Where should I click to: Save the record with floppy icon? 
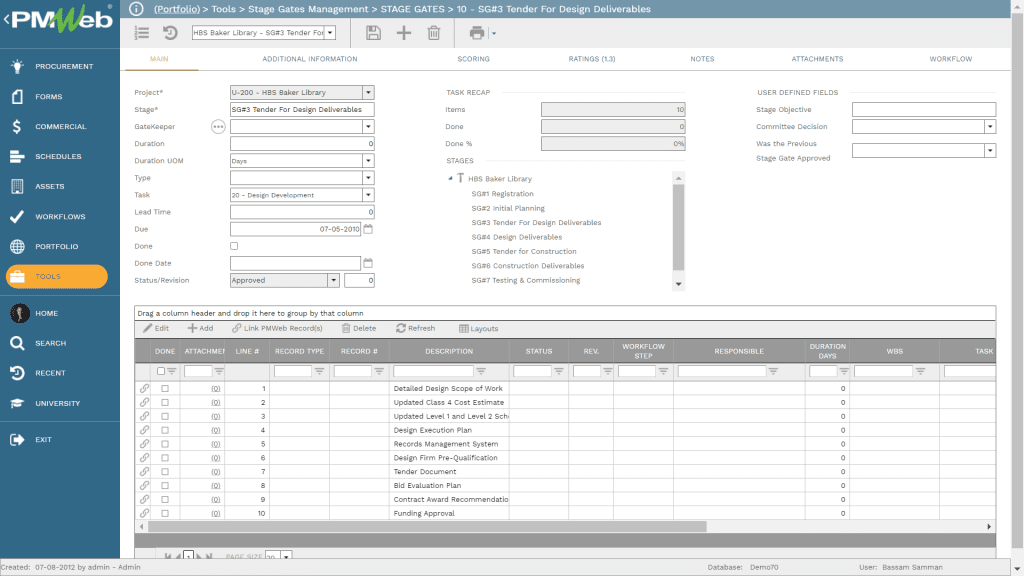click(373, 33)
